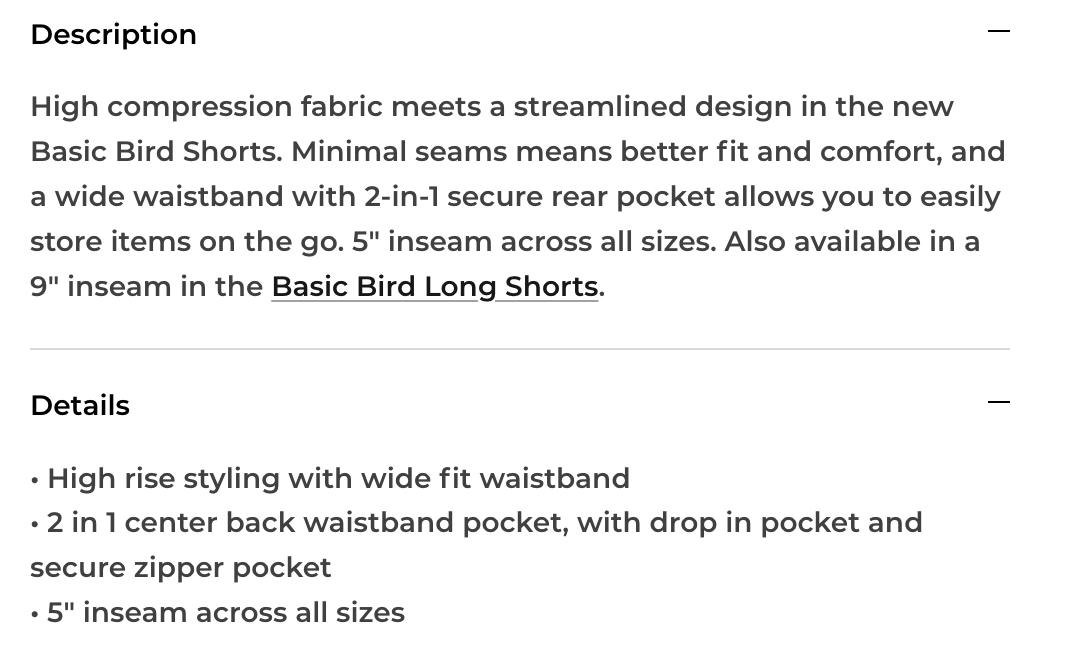The image size is (1066, 658).
Task: Click the Description heading
Action: pyautogui.click(x=114, y=35)
